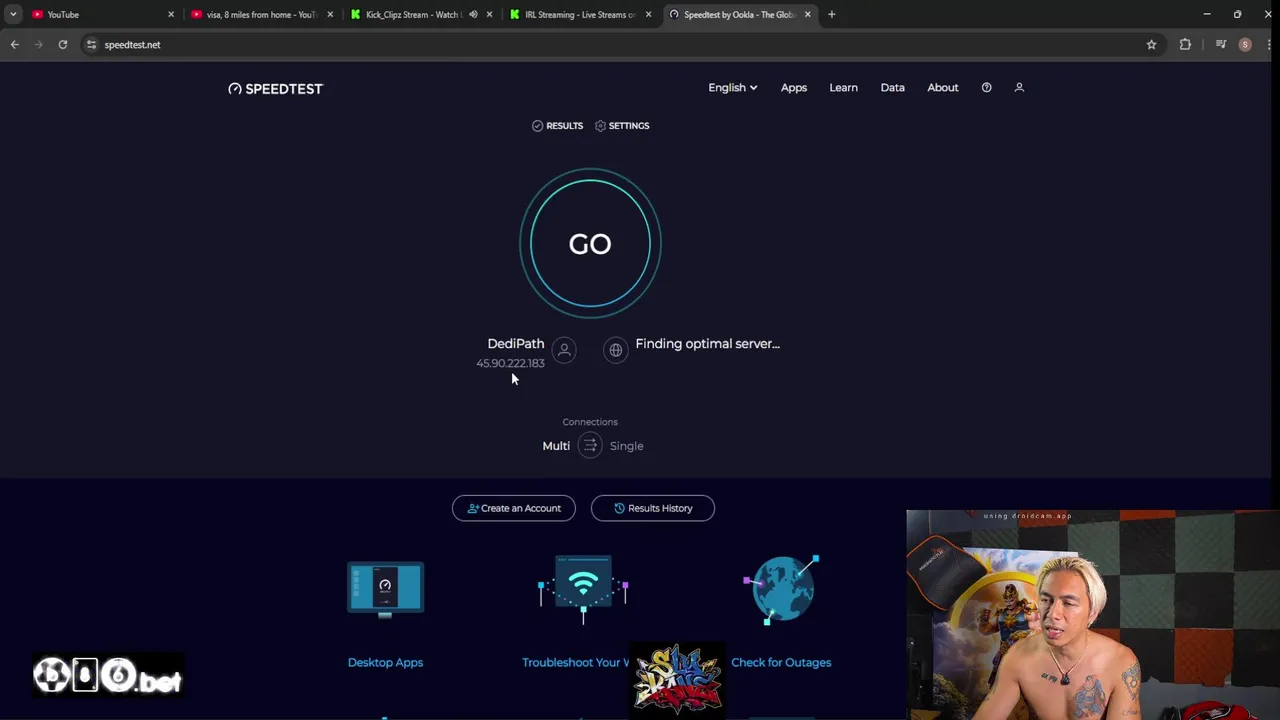
Task: View site information icon in address bar
Action: point(91,45)
